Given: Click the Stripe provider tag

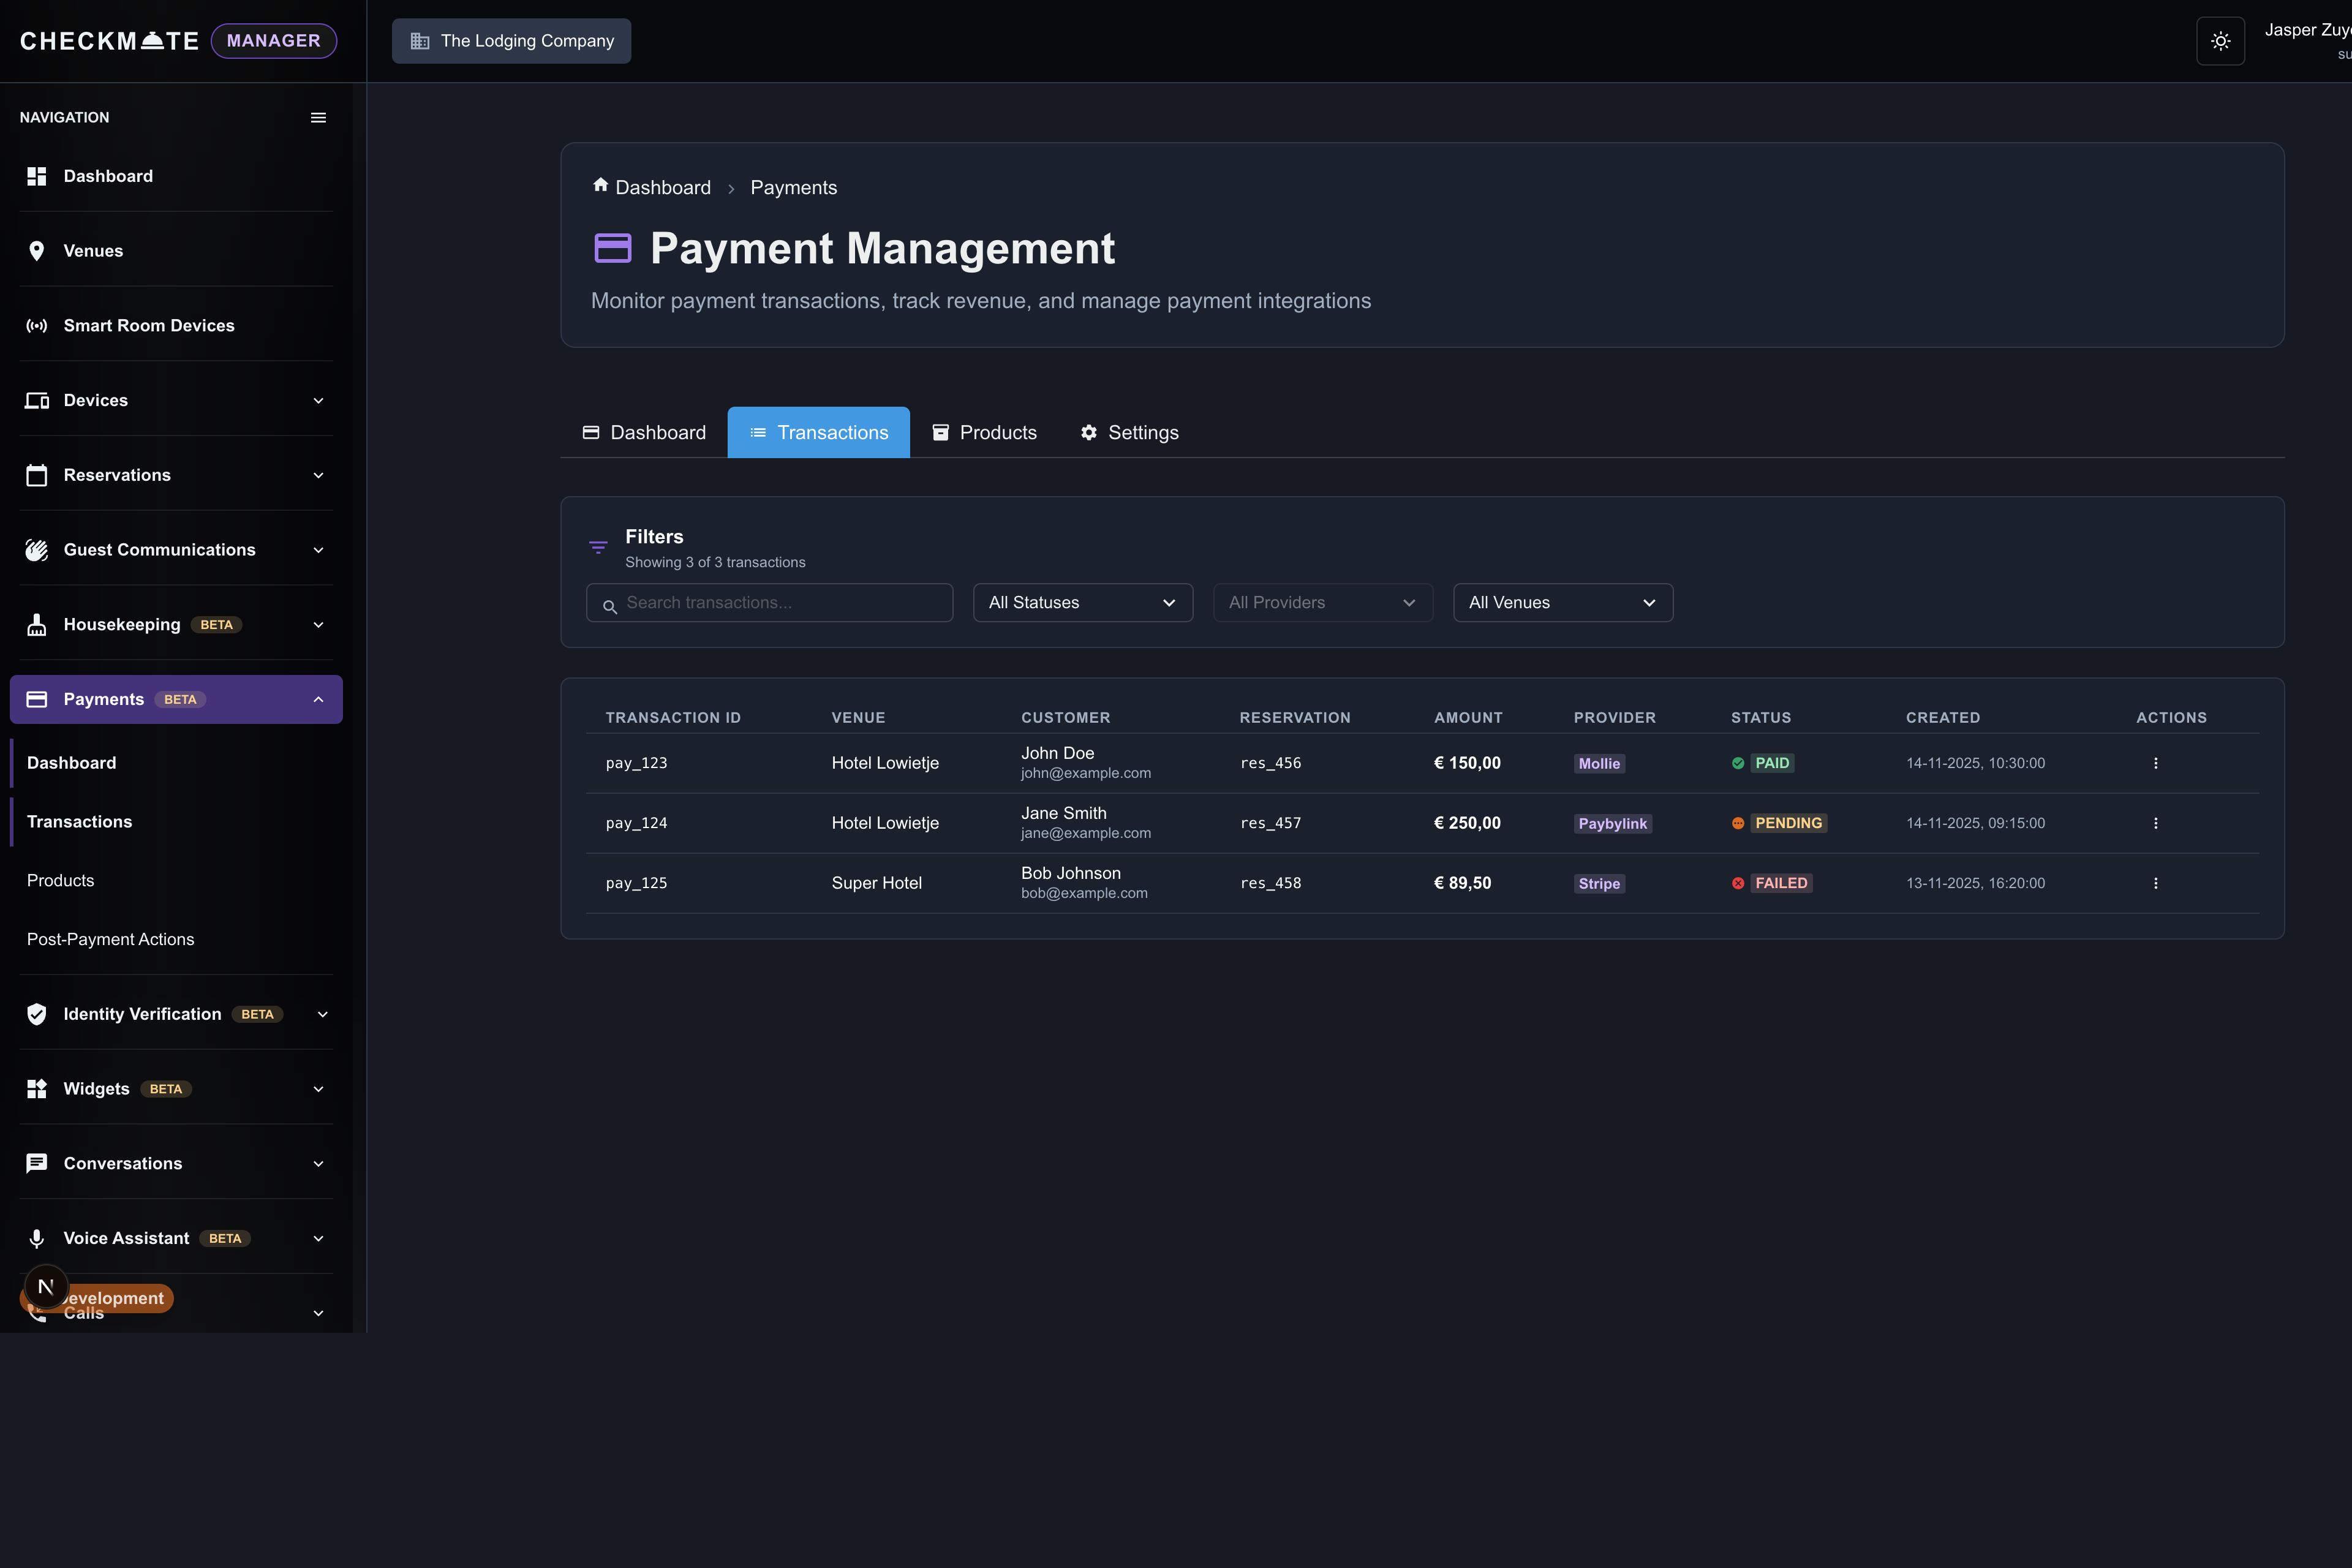Looking at the screenshot, I should point(1599,884).
